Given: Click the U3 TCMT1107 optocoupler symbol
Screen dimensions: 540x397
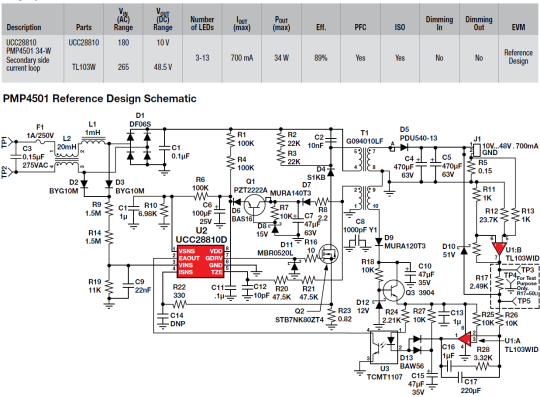Looking at the screenshot, I should click(384, 347).
